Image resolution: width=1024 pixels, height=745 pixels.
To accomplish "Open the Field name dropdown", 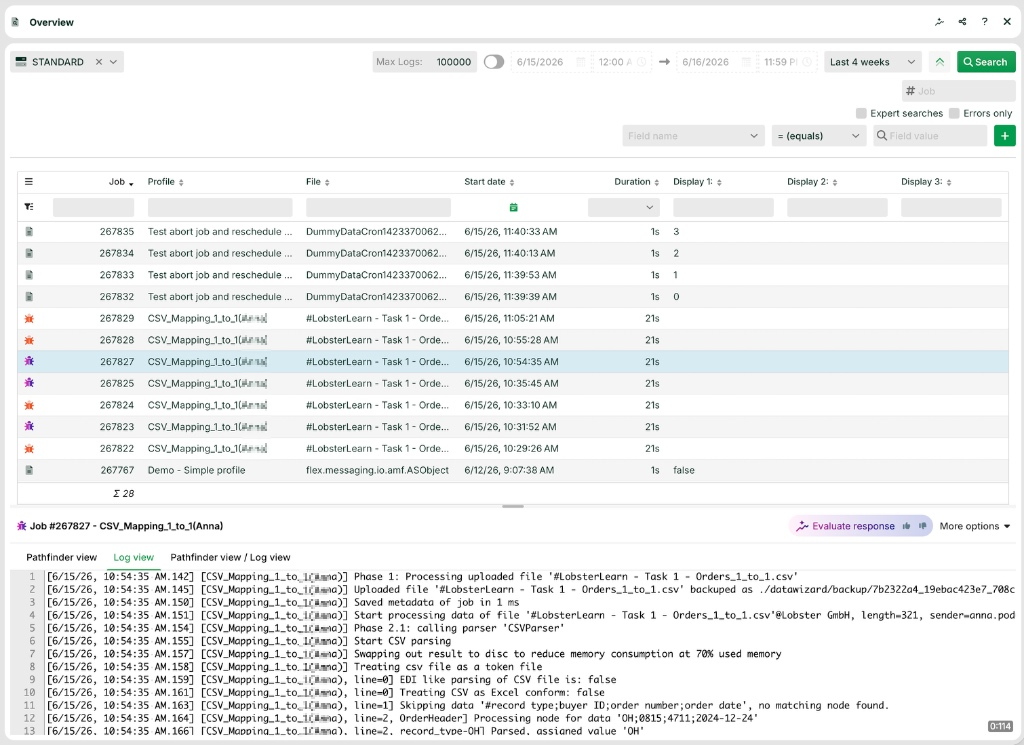I will pyautogui.click(x=693, y=136).
